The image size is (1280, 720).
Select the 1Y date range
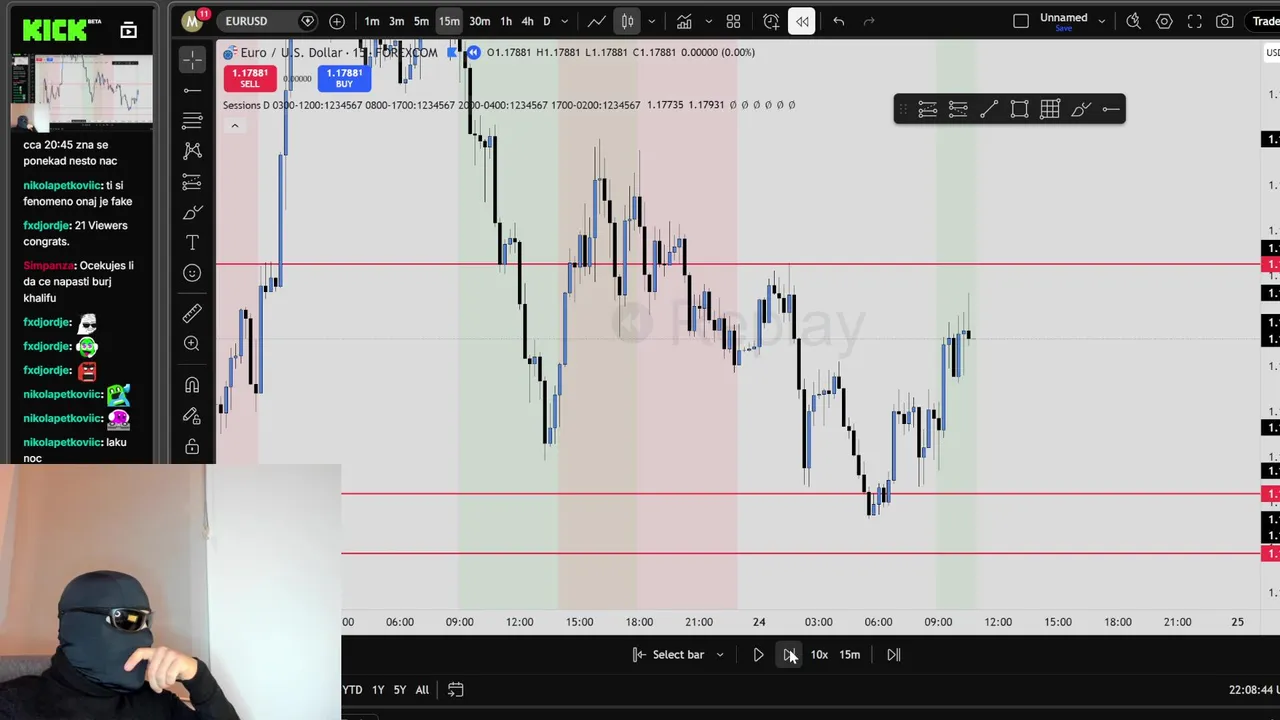pos(378,690)
